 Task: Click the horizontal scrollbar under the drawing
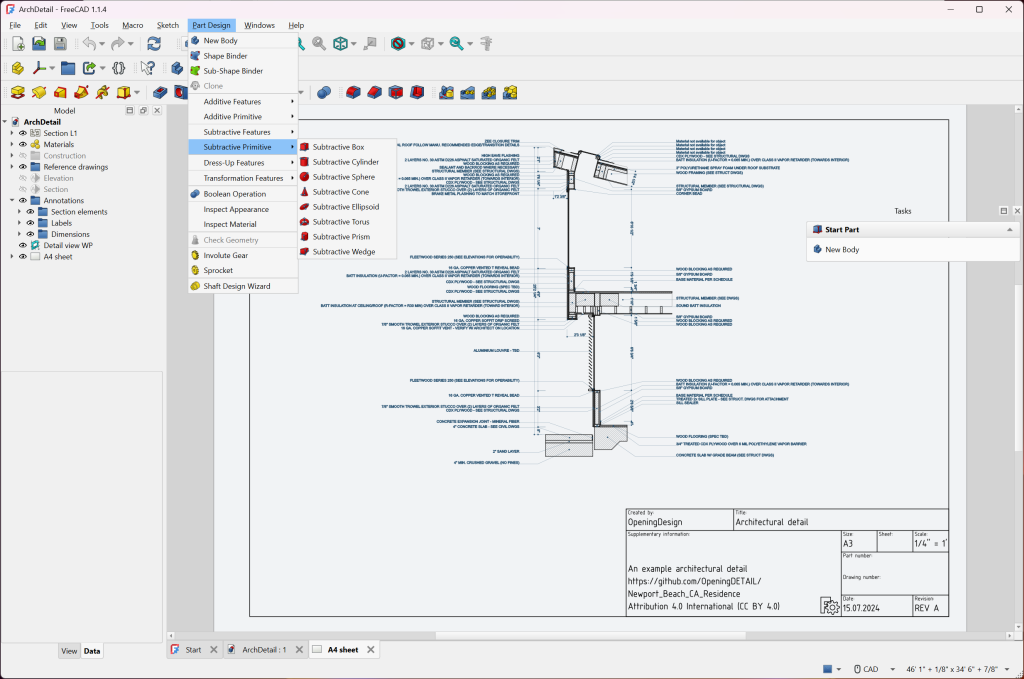[x=590, y=635]
